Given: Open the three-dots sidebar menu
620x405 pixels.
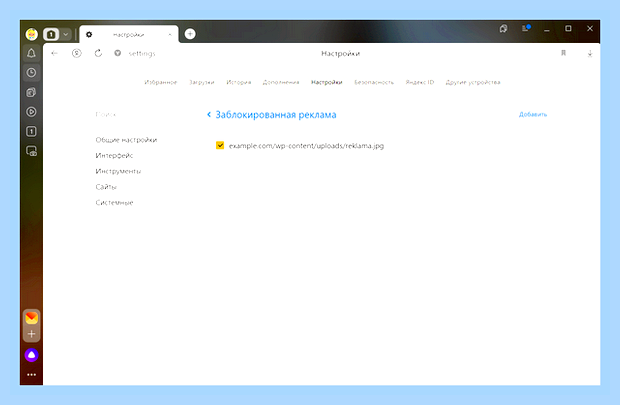Looking at the screenshot, I should [32, 375].
